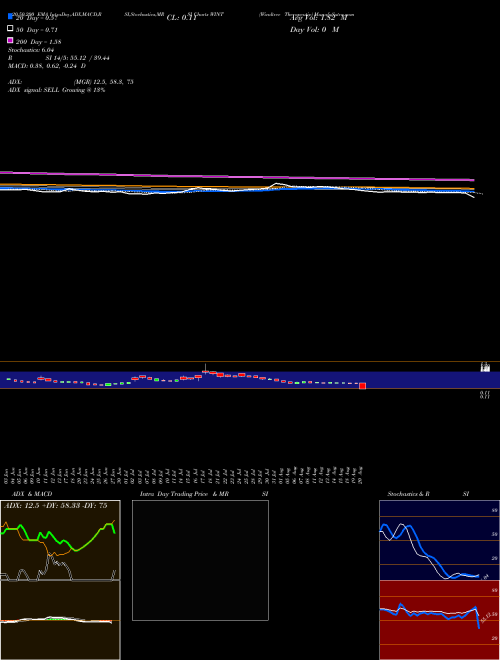
Task: Click the magenta 200 Day EMA legend swatch
Action: 10,40
